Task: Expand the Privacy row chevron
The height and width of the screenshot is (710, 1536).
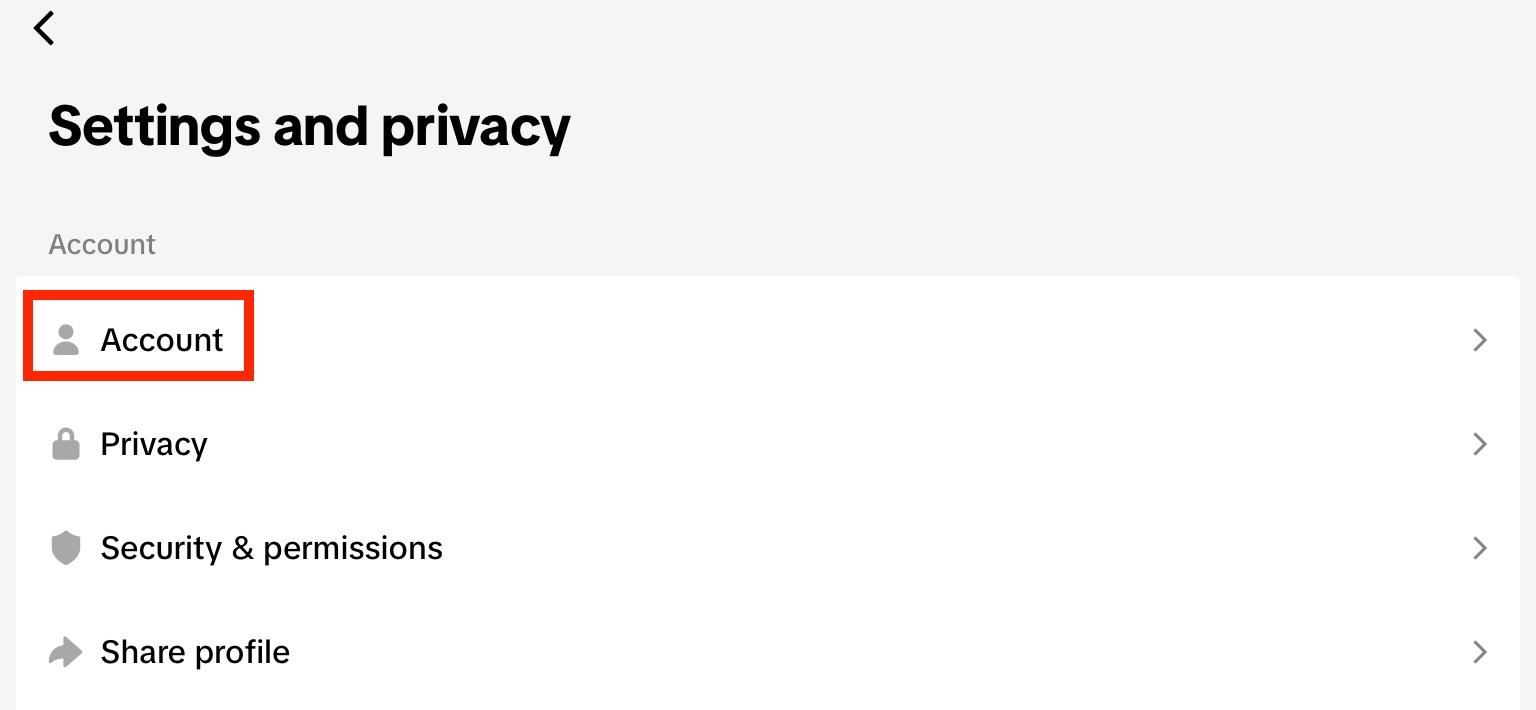Action: pyautogui.click(x=1480, y=444)
